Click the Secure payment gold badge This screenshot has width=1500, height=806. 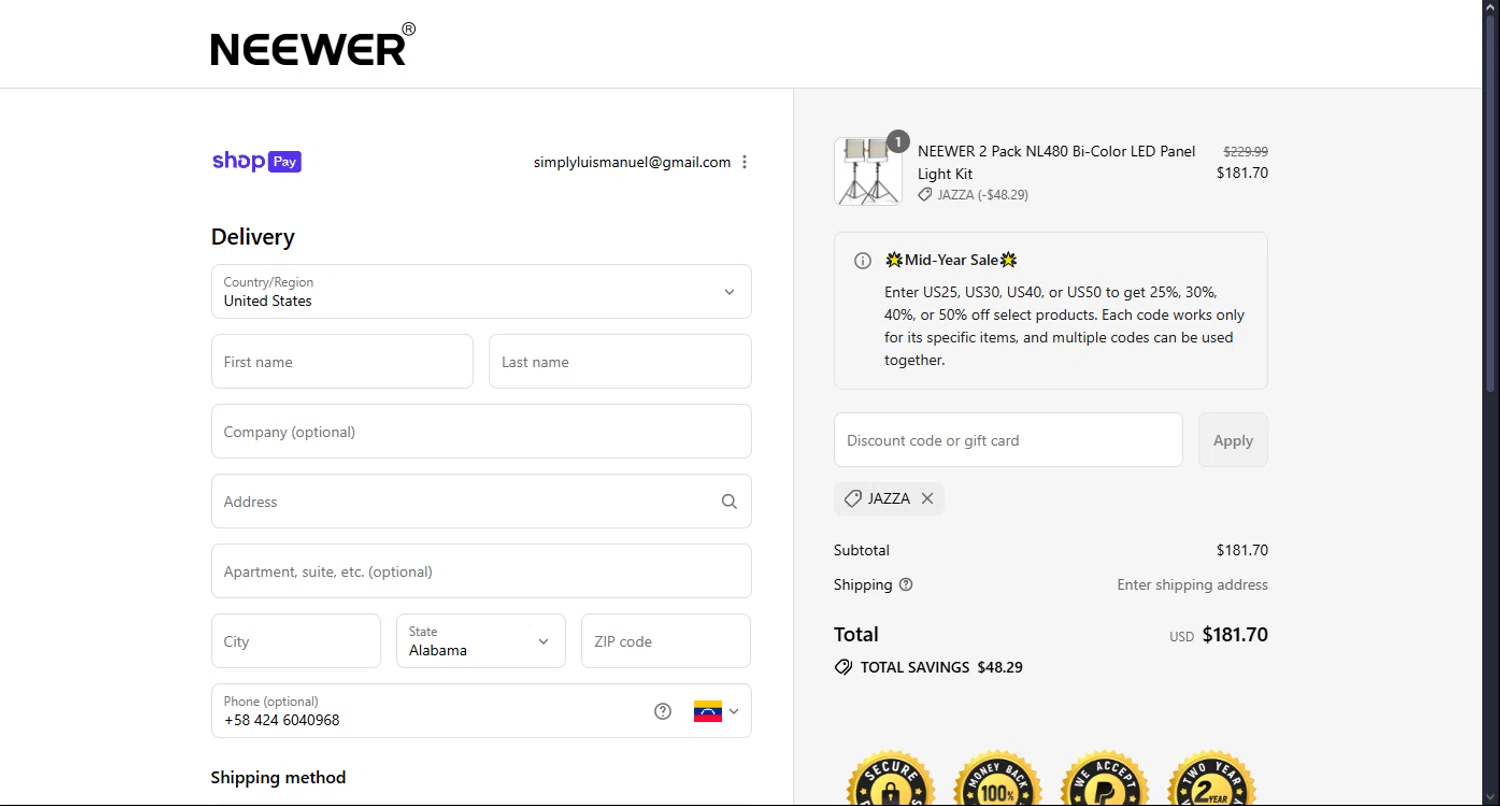coord(891,778)
